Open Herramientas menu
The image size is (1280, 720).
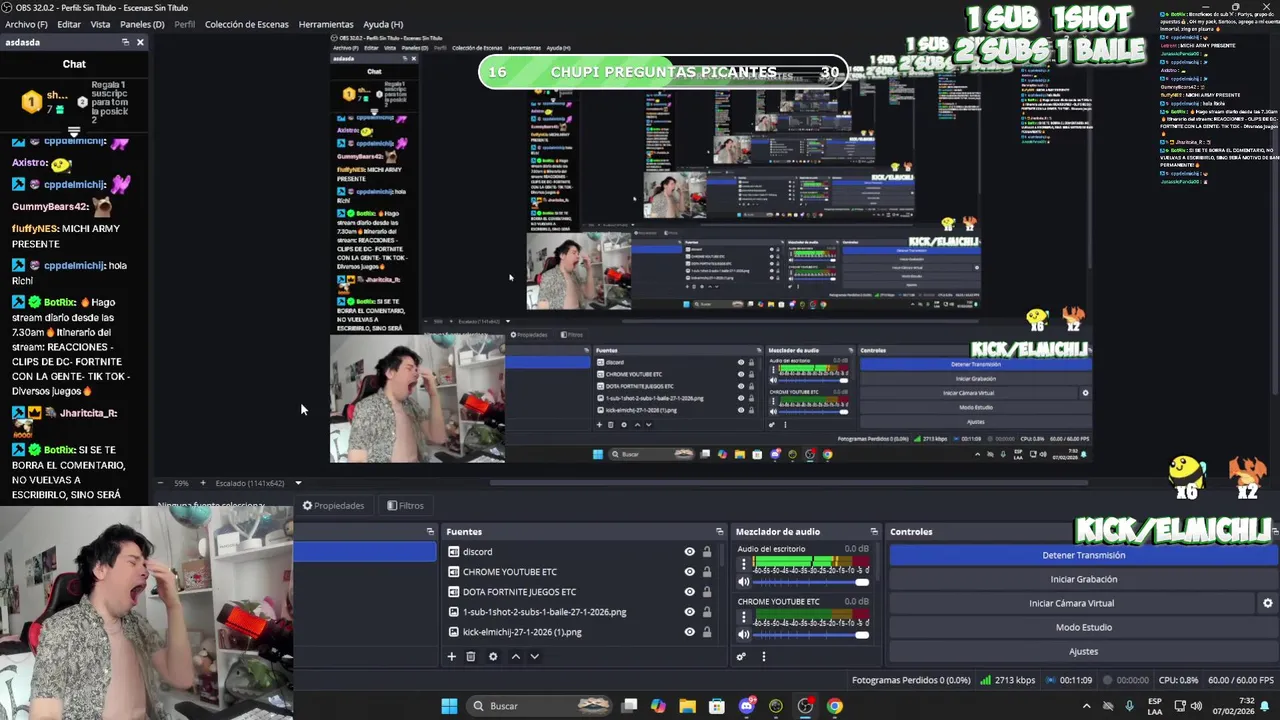(326, 24)
